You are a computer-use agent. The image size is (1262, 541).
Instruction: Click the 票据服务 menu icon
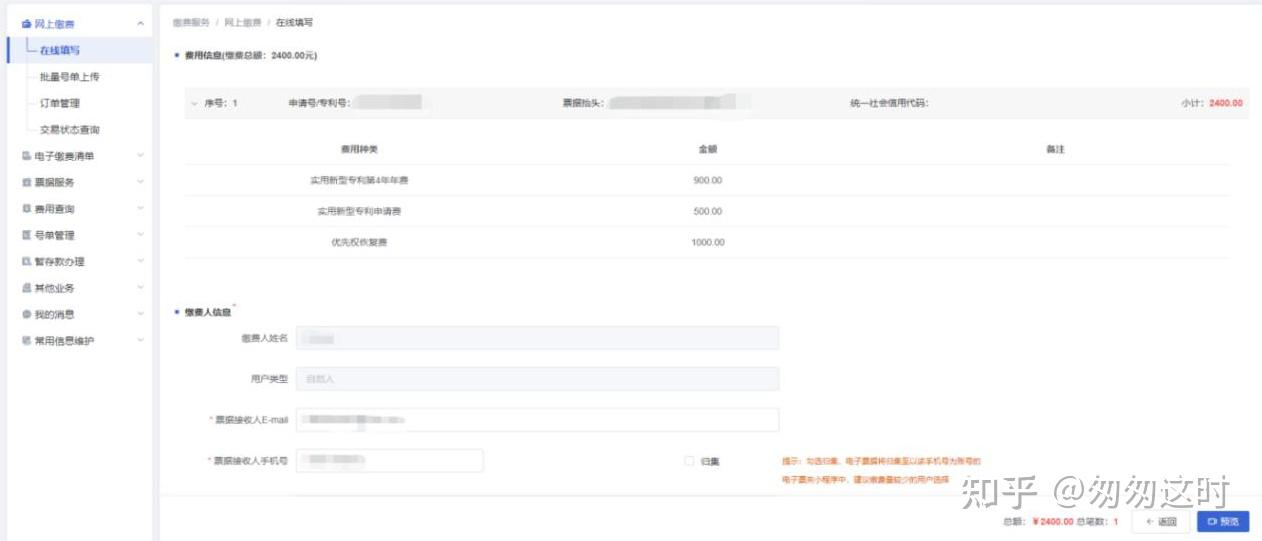tap(27, 183)
